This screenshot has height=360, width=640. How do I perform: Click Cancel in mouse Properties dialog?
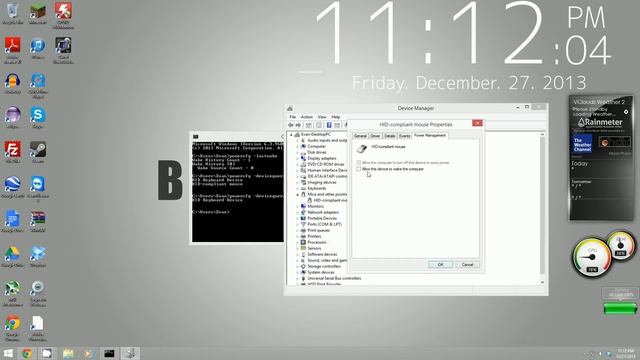467,264
